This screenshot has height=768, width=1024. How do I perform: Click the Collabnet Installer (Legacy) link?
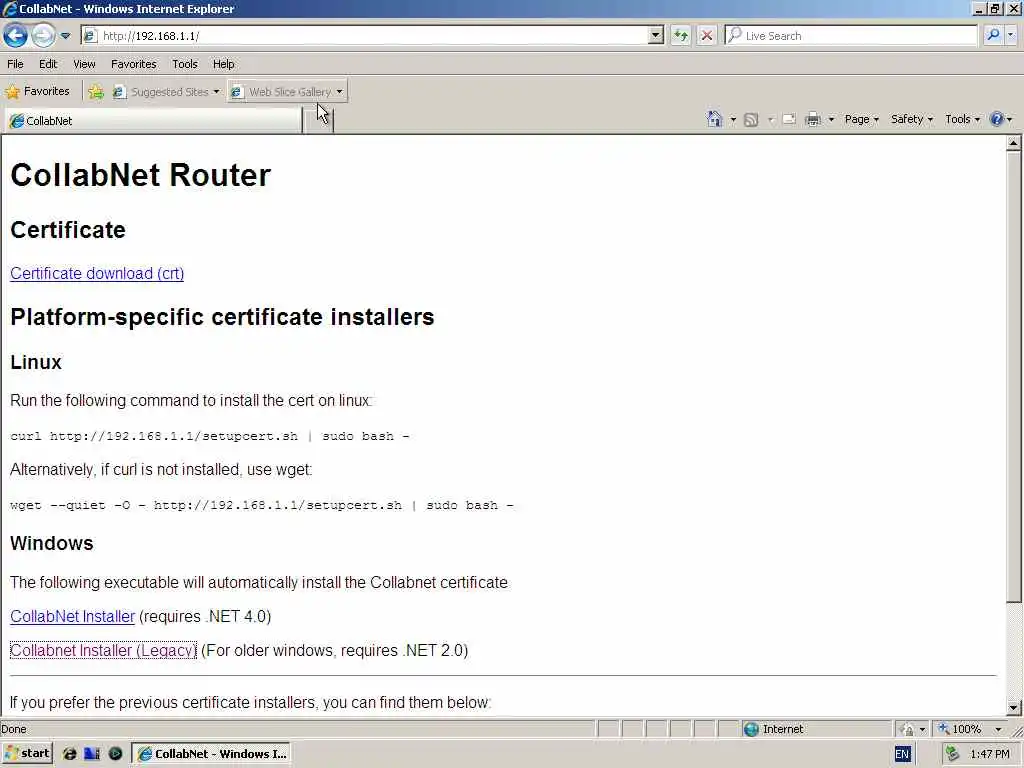(x=103, y=650)
